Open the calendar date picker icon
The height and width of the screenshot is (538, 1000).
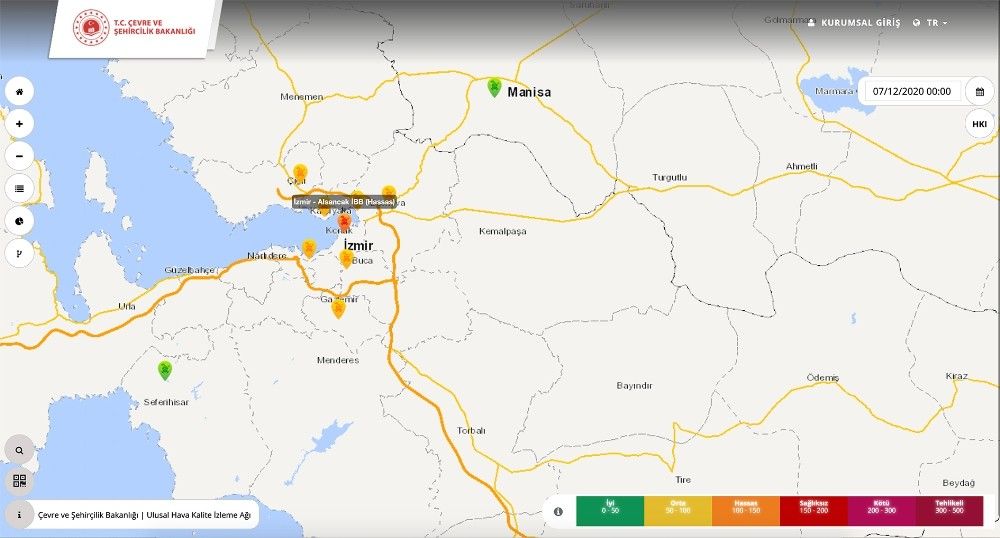click(x=979, y=91)
